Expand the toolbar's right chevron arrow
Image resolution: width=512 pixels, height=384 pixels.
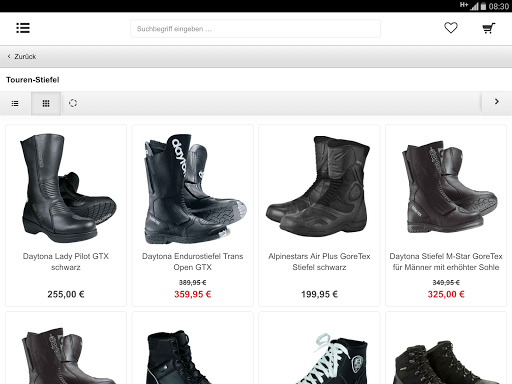click(x=497, y=102)
